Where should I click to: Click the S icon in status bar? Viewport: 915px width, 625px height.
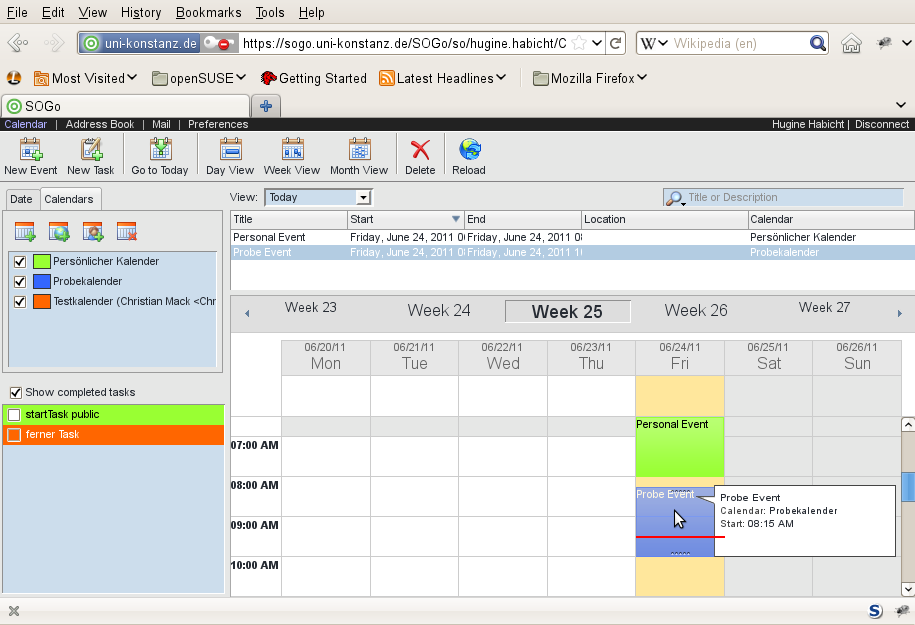click(x=875, y=611)
